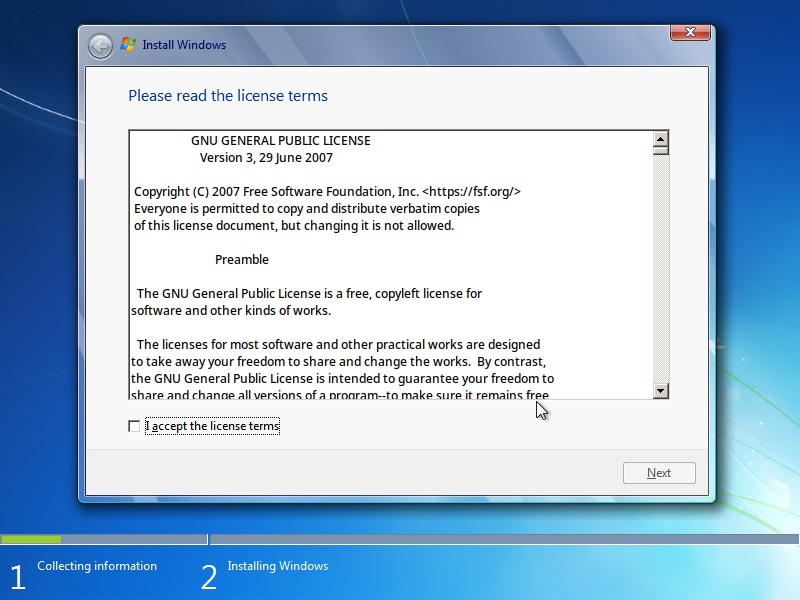This screenshot has width=800, height=600.
Task: Click the license scrollbar up arrow
Action: click(x=660, y=140)
